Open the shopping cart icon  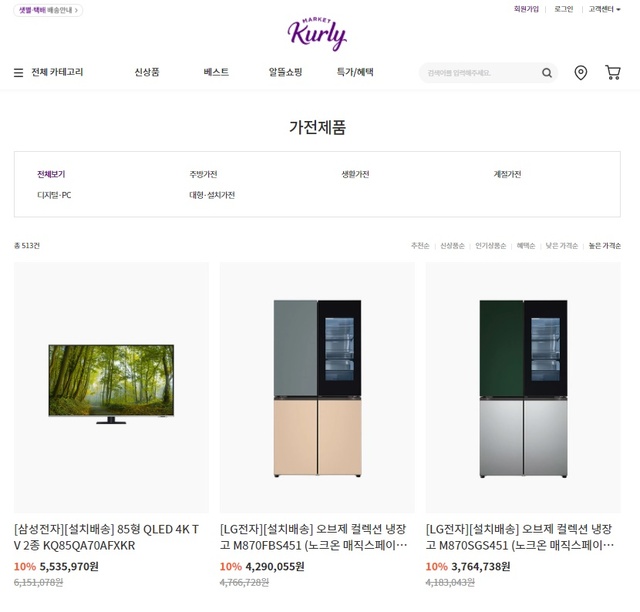coord(612,73)
